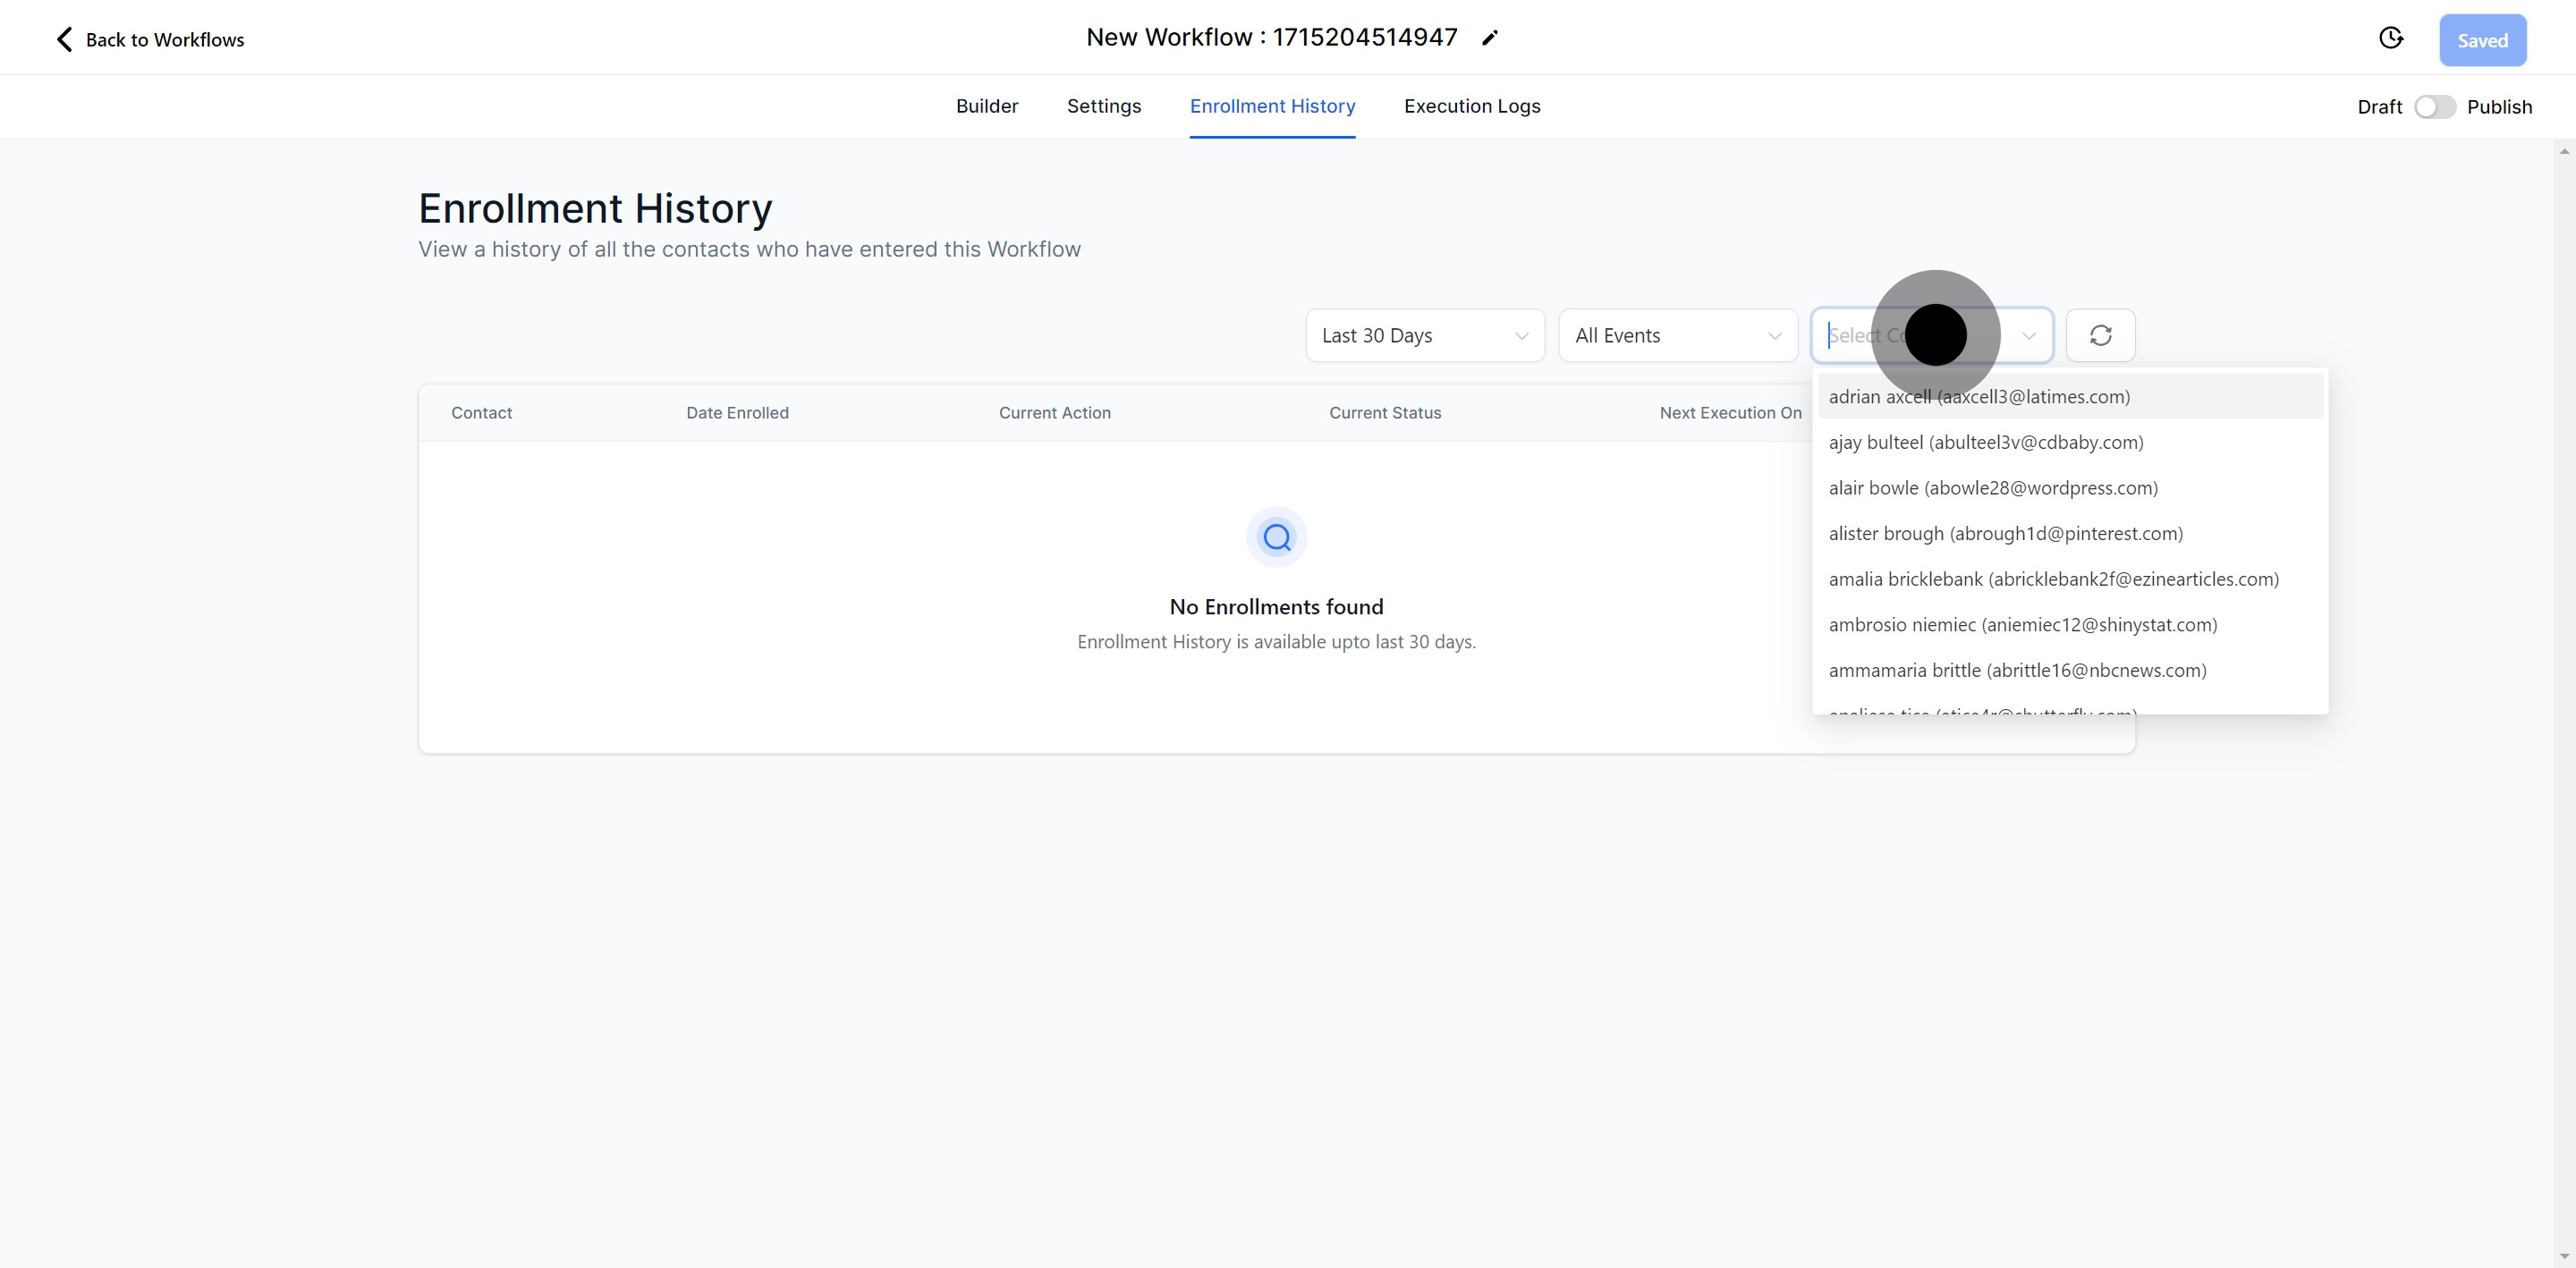Select ajay bulteel in contact list

coord(1985,442)
